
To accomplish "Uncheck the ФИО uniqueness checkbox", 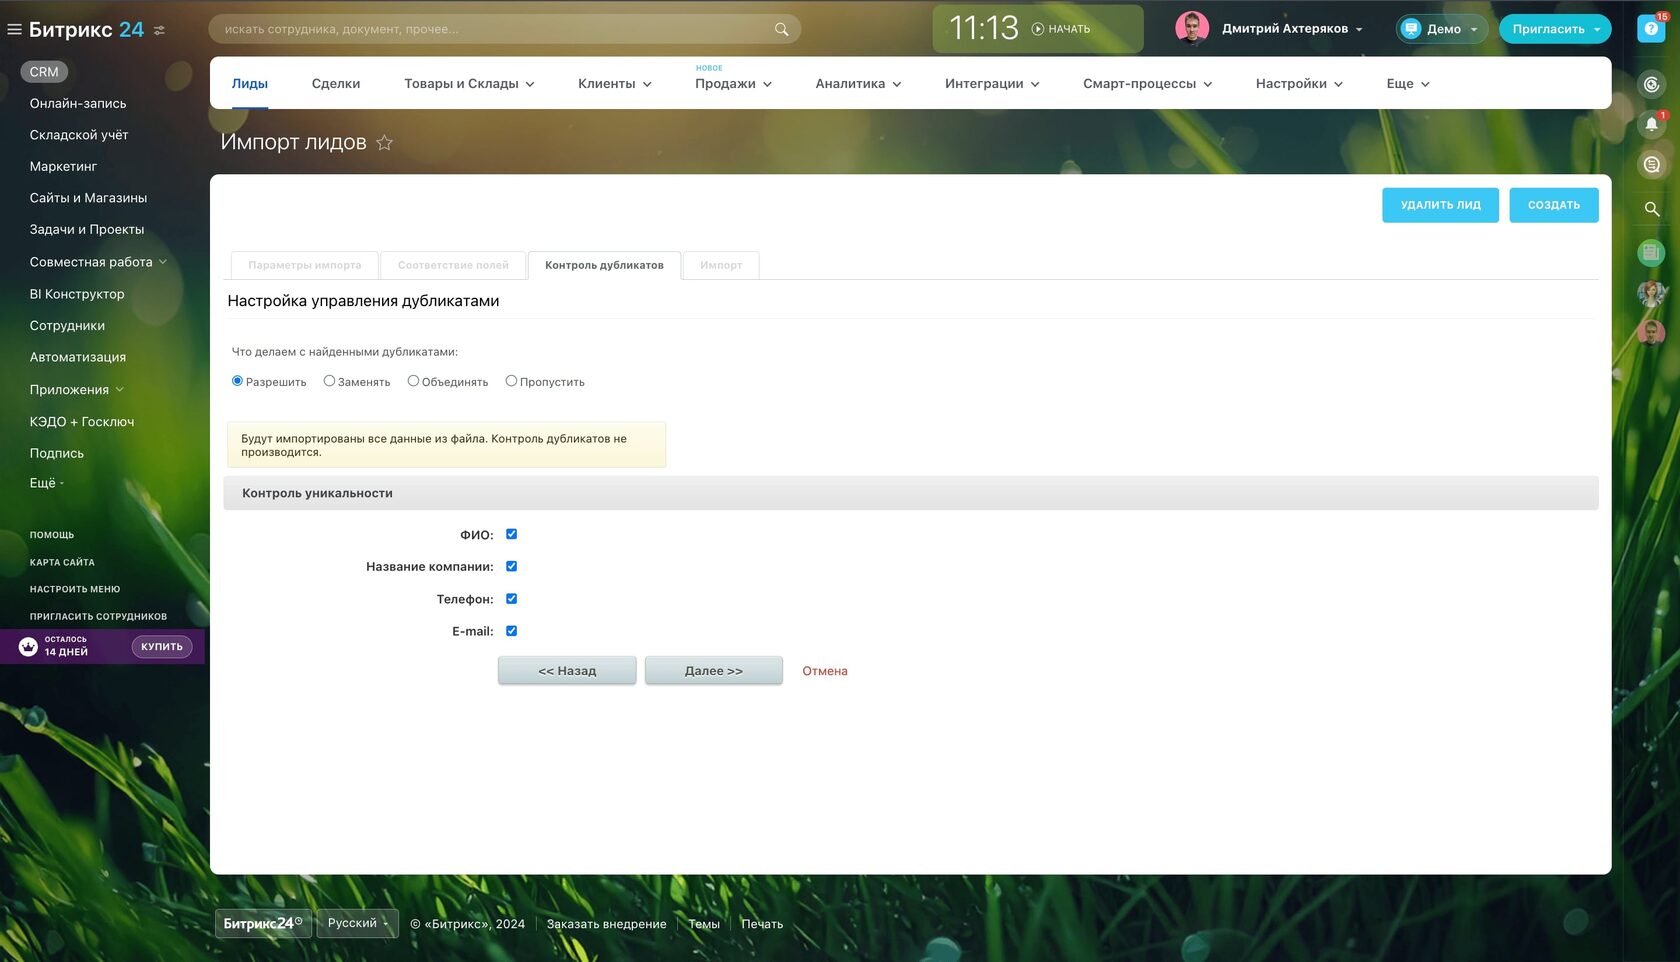I will pos(511,534).
